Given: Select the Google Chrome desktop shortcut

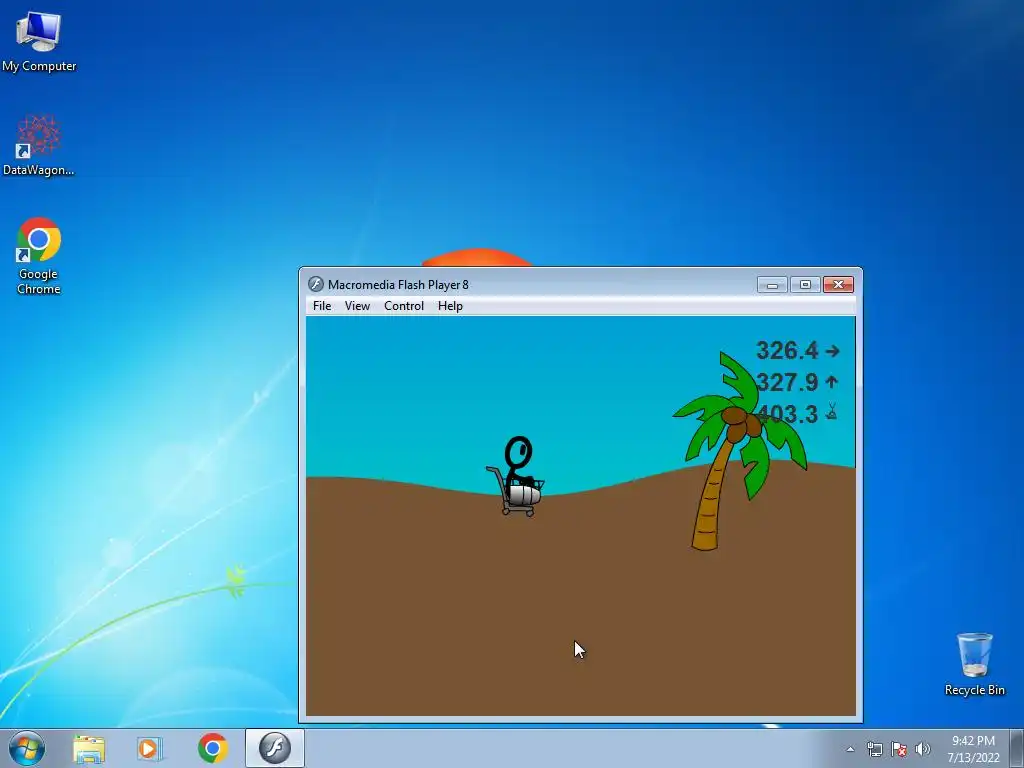Looking at the screenshot, I should (39, 256).
